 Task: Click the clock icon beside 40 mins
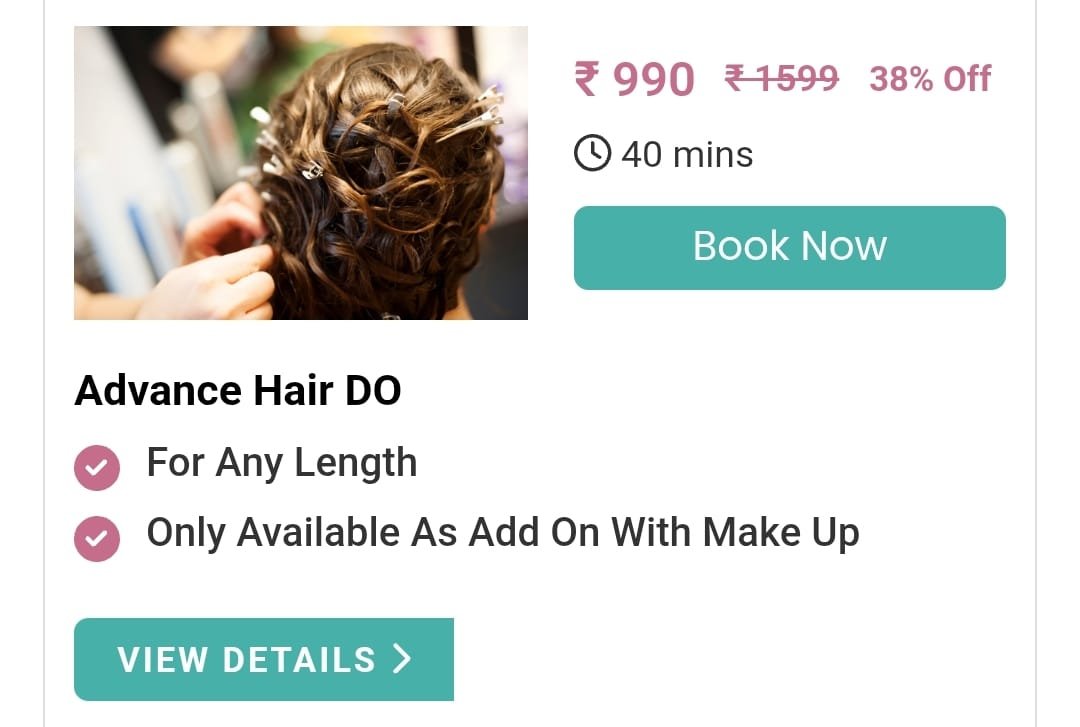tap(592, 153)
